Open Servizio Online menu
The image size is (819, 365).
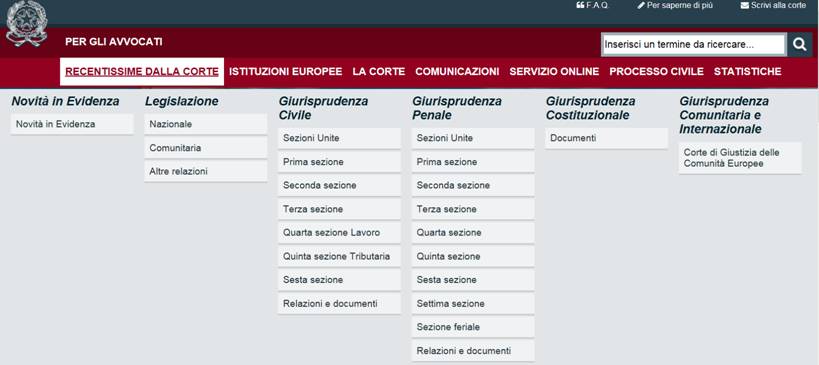click(554, 72)
